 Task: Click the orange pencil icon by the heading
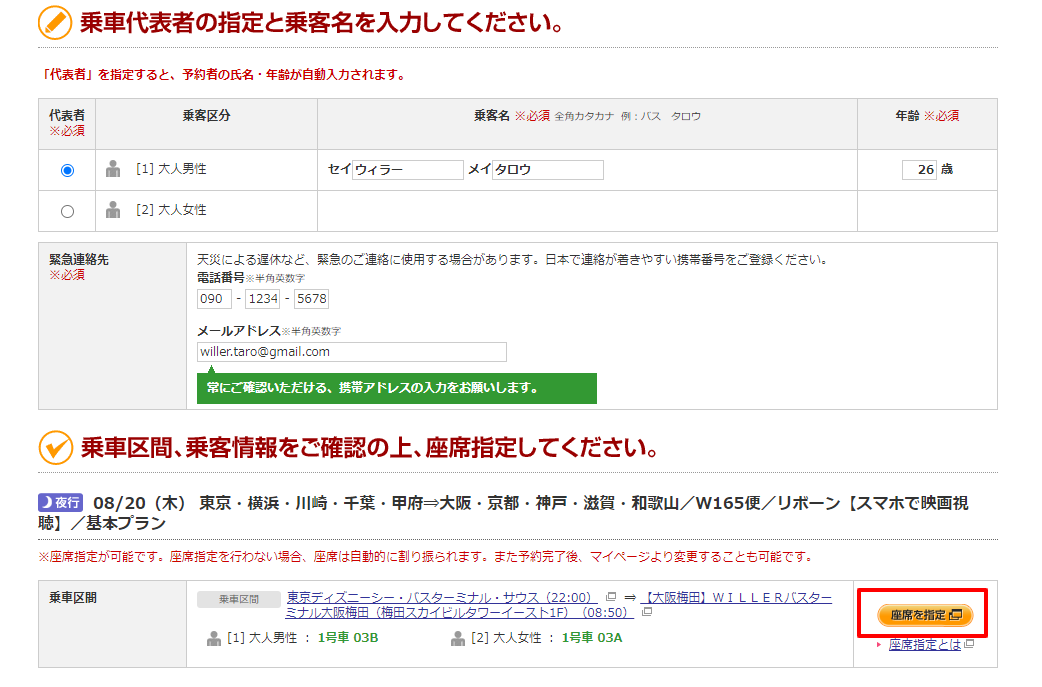click(55, 23)
